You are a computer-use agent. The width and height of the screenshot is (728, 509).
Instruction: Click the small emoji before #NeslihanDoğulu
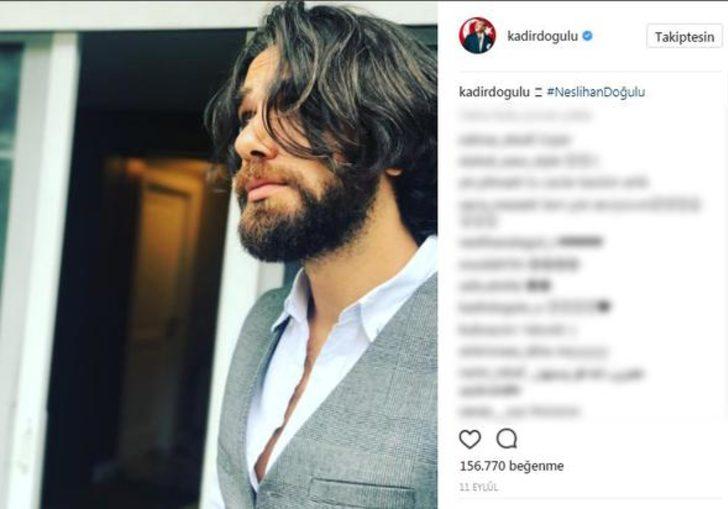click(538, 92)
